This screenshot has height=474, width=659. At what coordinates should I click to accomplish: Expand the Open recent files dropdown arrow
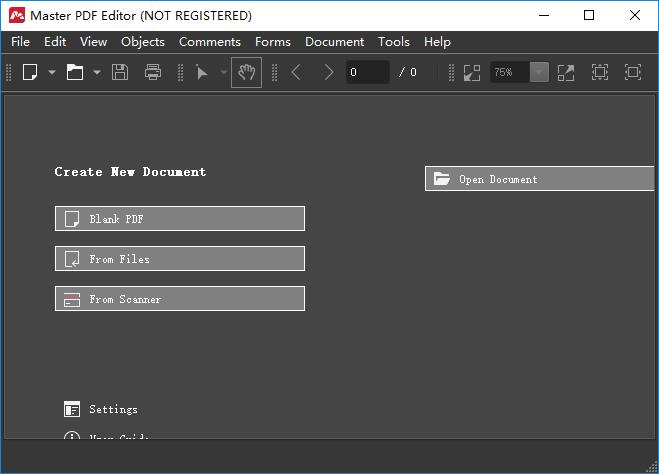tap(97, 72)
